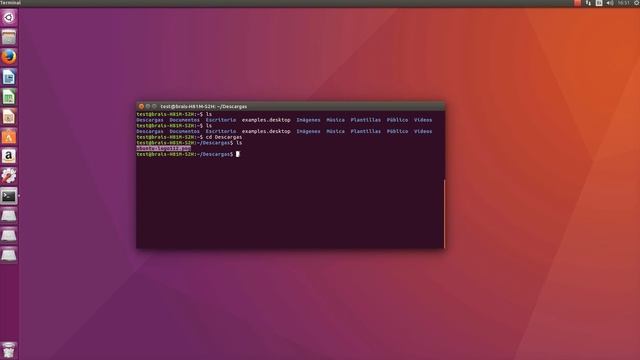Click Descargas in the first ls output

coord(150,120)
